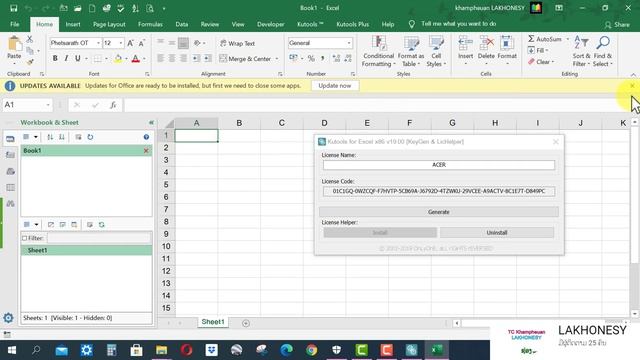
Task: Open Kutools navigation settings gear icon
Action: pos(8,318)
